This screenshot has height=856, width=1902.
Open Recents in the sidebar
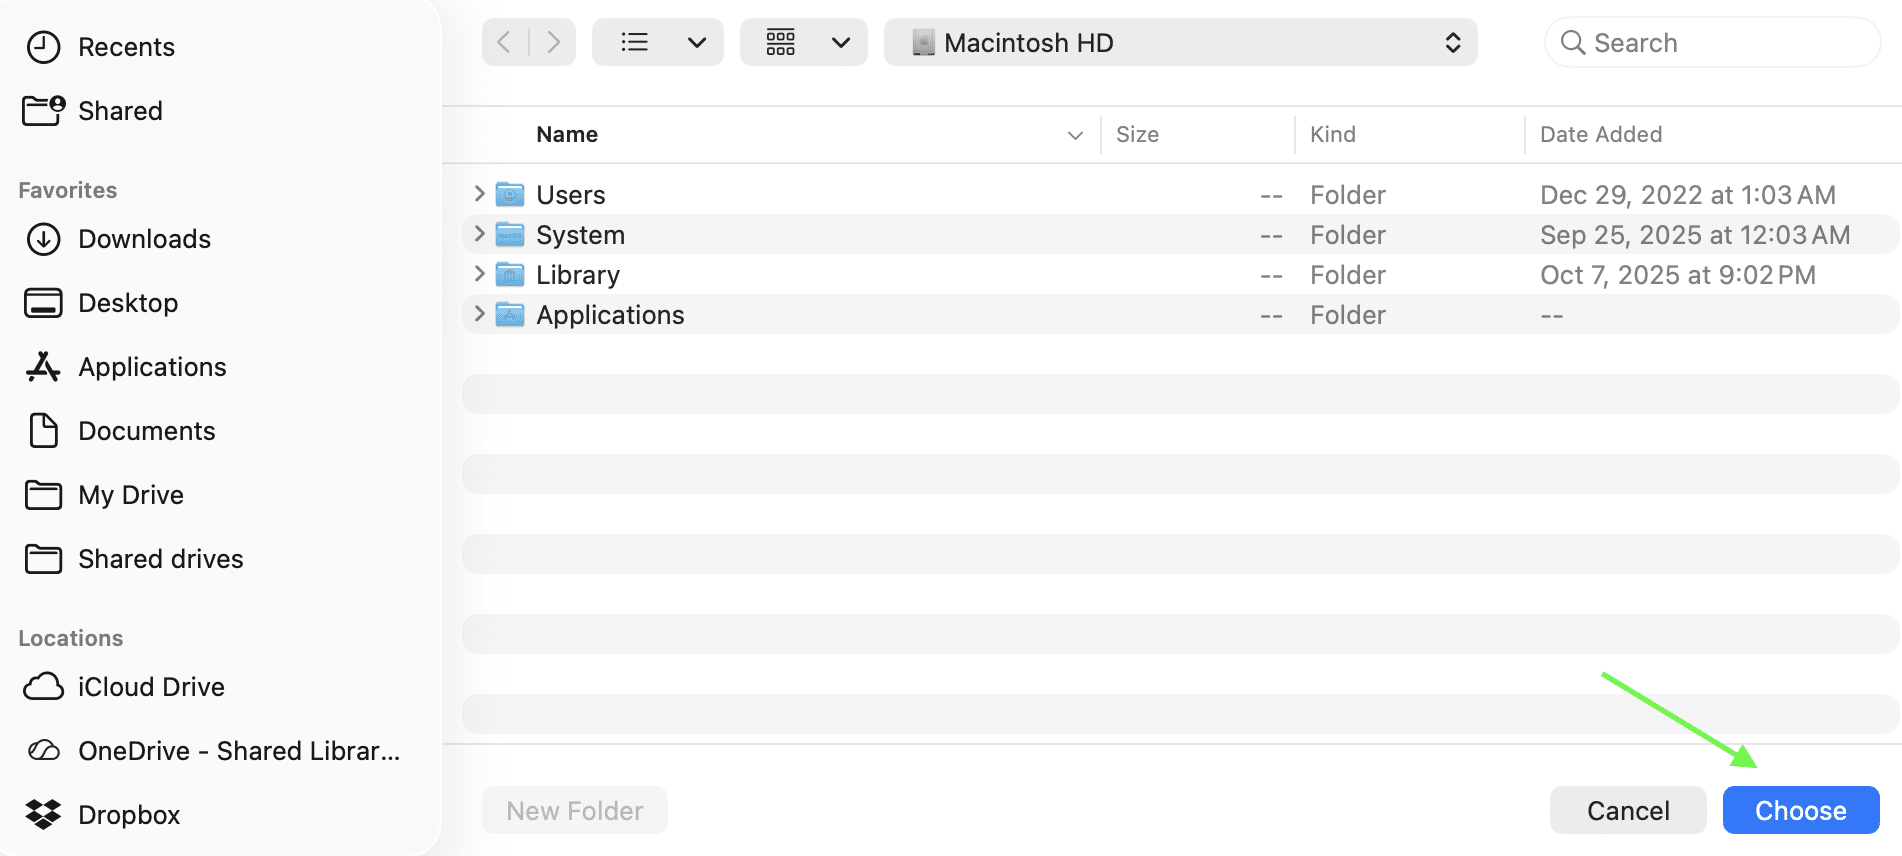pyautogui.click(x=125, y=47)
